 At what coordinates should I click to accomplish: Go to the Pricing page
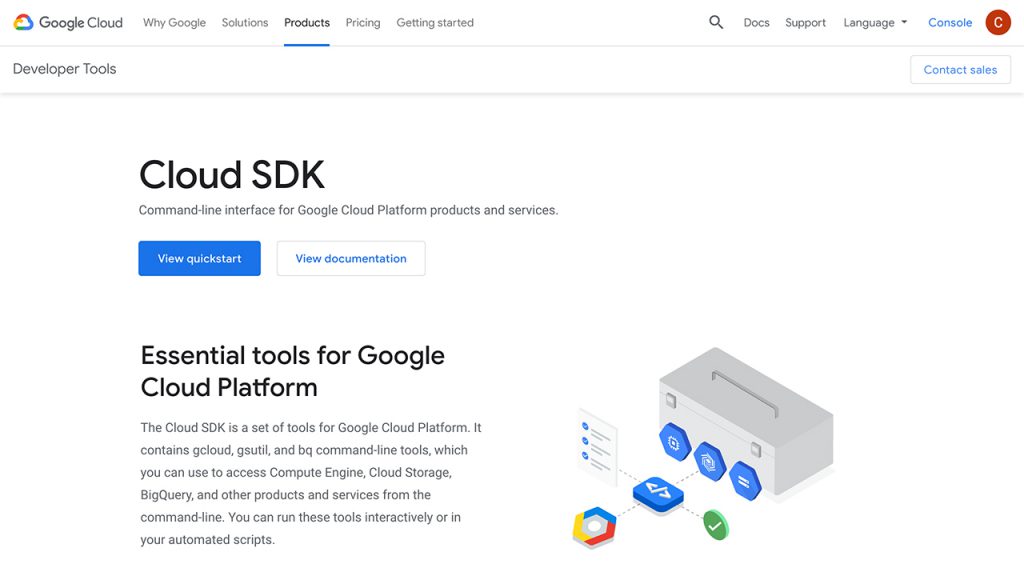click(363, 22)
